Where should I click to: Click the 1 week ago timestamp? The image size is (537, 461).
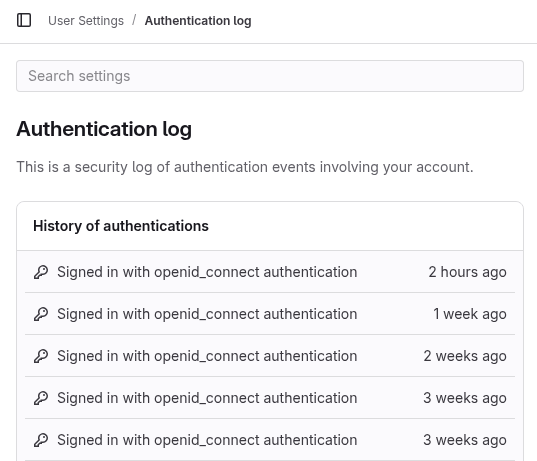coord(470,314)
